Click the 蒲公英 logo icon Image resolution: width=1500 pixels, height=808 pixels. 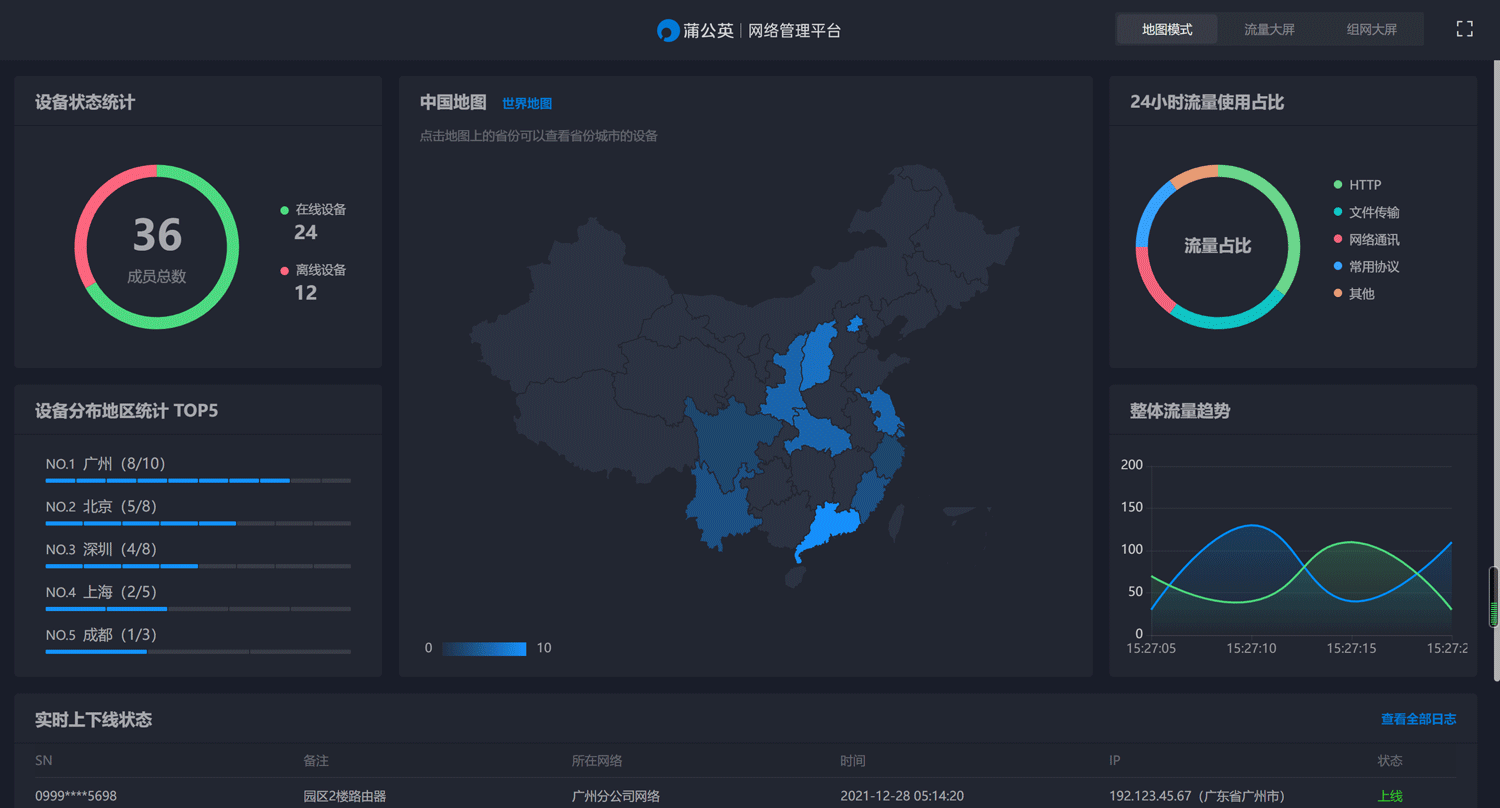coord(668,31)
